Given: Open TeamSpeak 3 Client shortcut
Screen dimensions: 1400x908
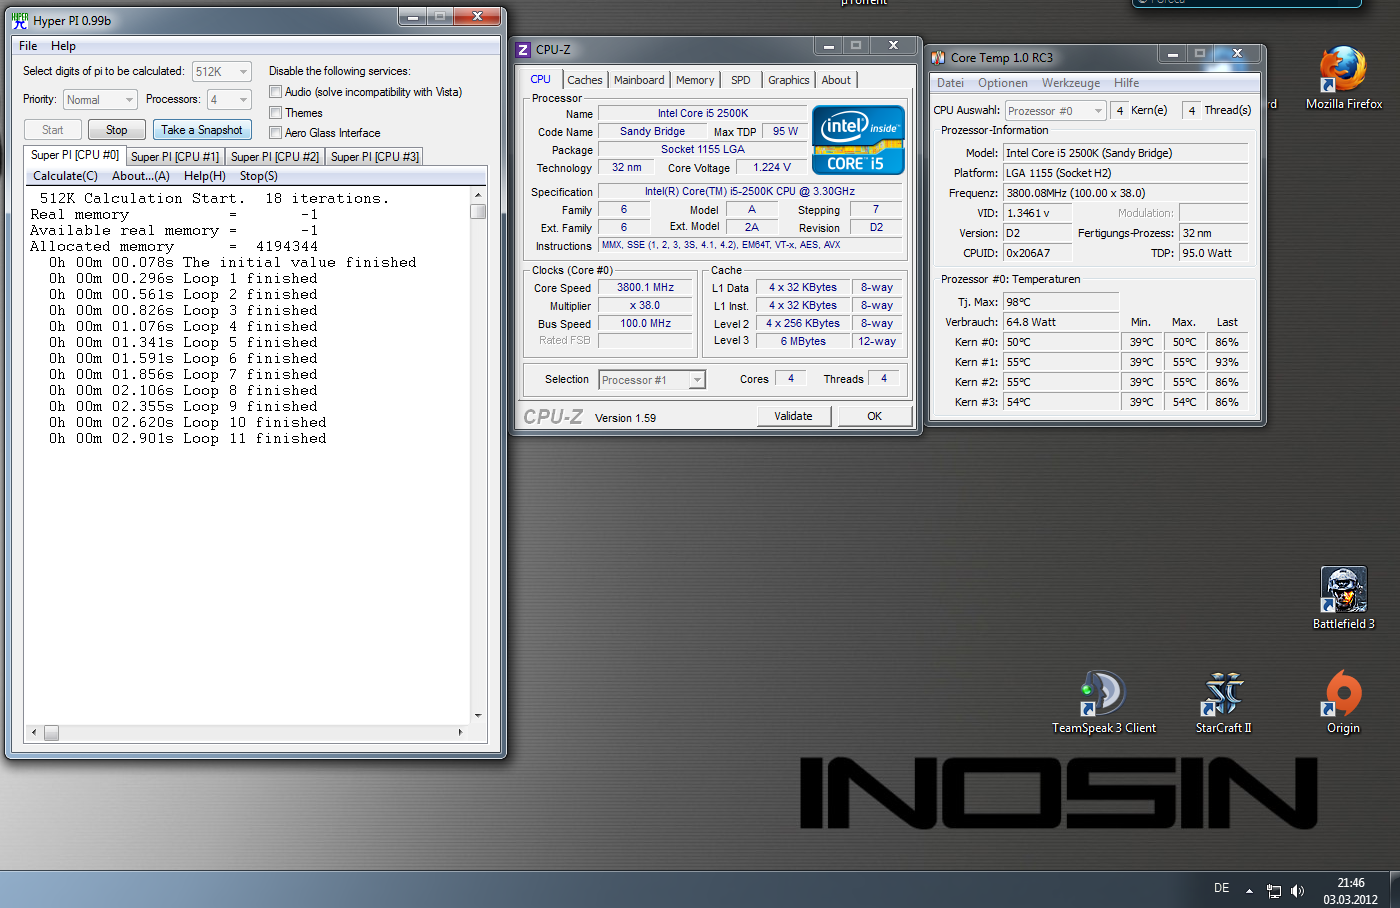Looking at the screenshot, I should pos(1103,694).
